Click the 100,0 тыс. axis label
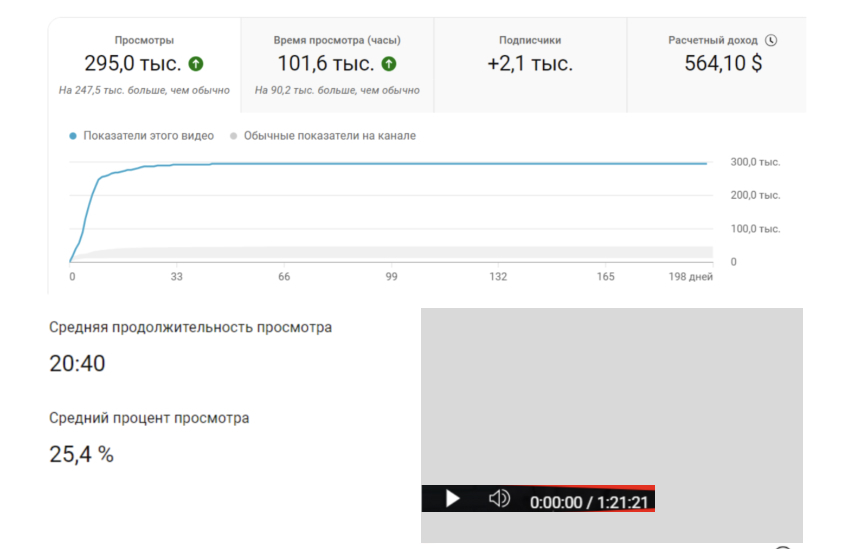This screenshot has height=549, width=843. [x=755, y=229]
